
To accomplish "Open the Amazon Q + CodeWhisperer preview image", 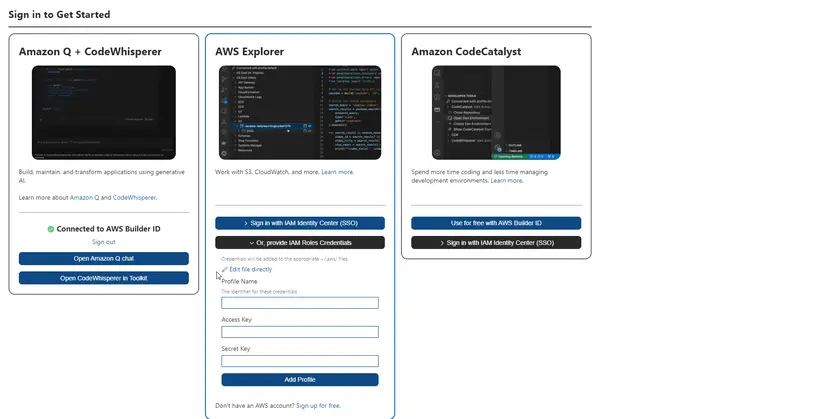I will pos(104,113).
